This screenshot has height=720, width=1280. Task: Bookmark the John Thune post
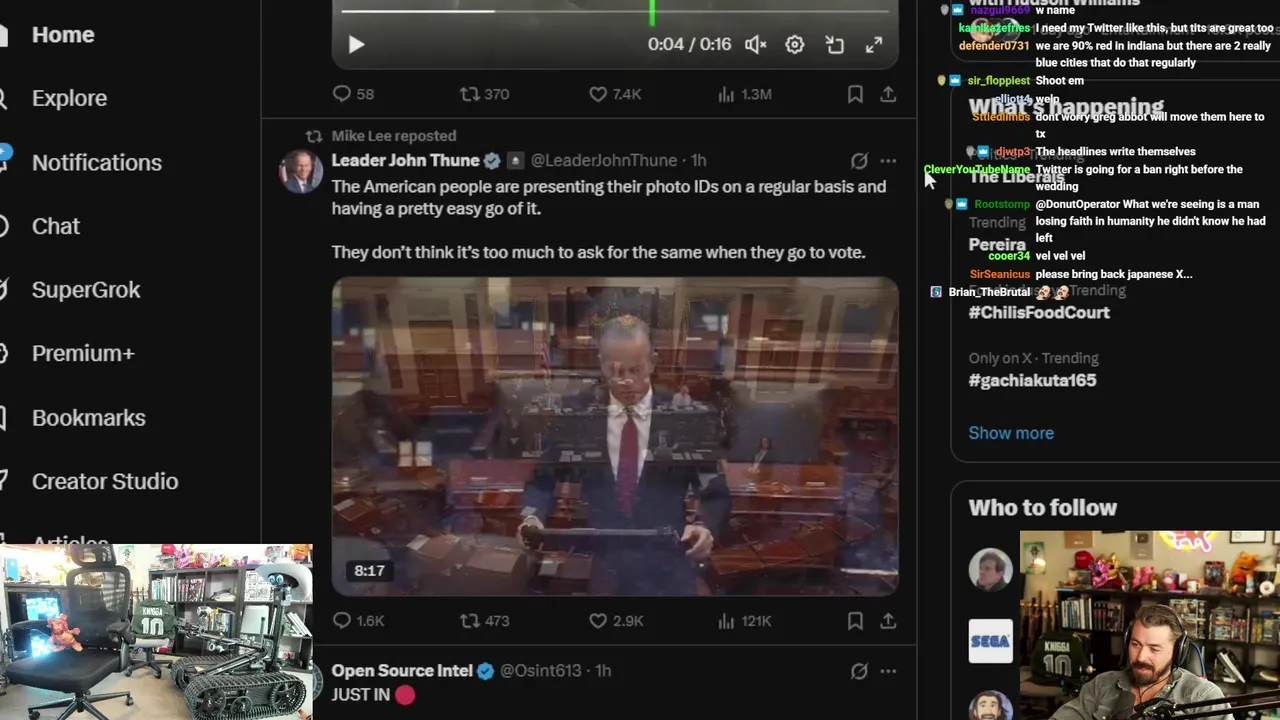(855, 621)
